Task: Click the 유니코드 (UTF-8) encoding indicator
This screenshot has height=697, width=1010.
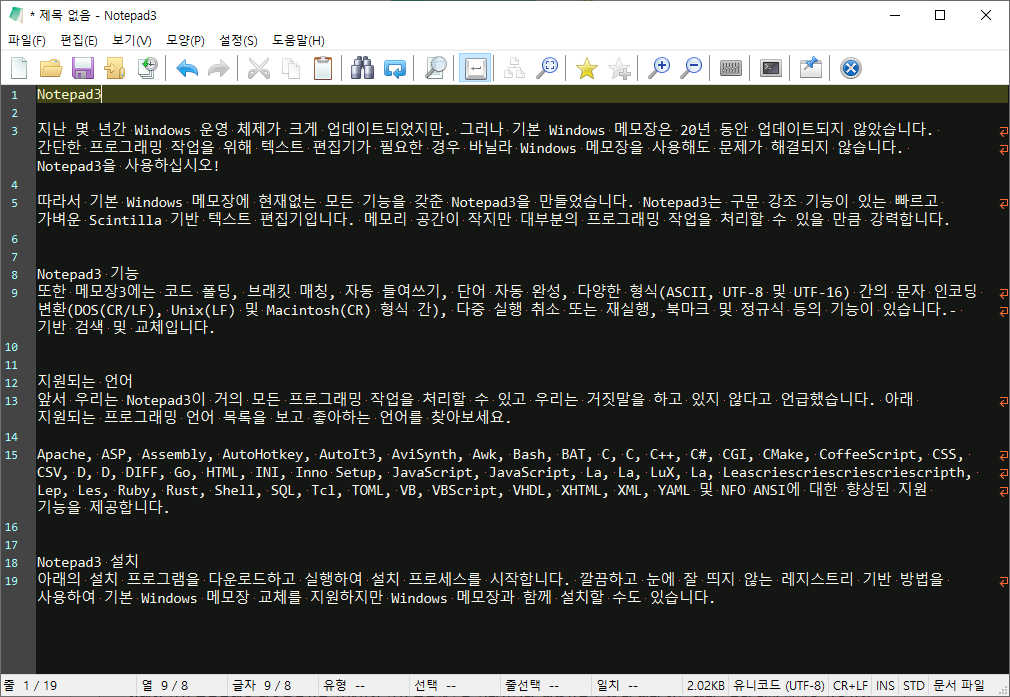Action: pos(778,685)
